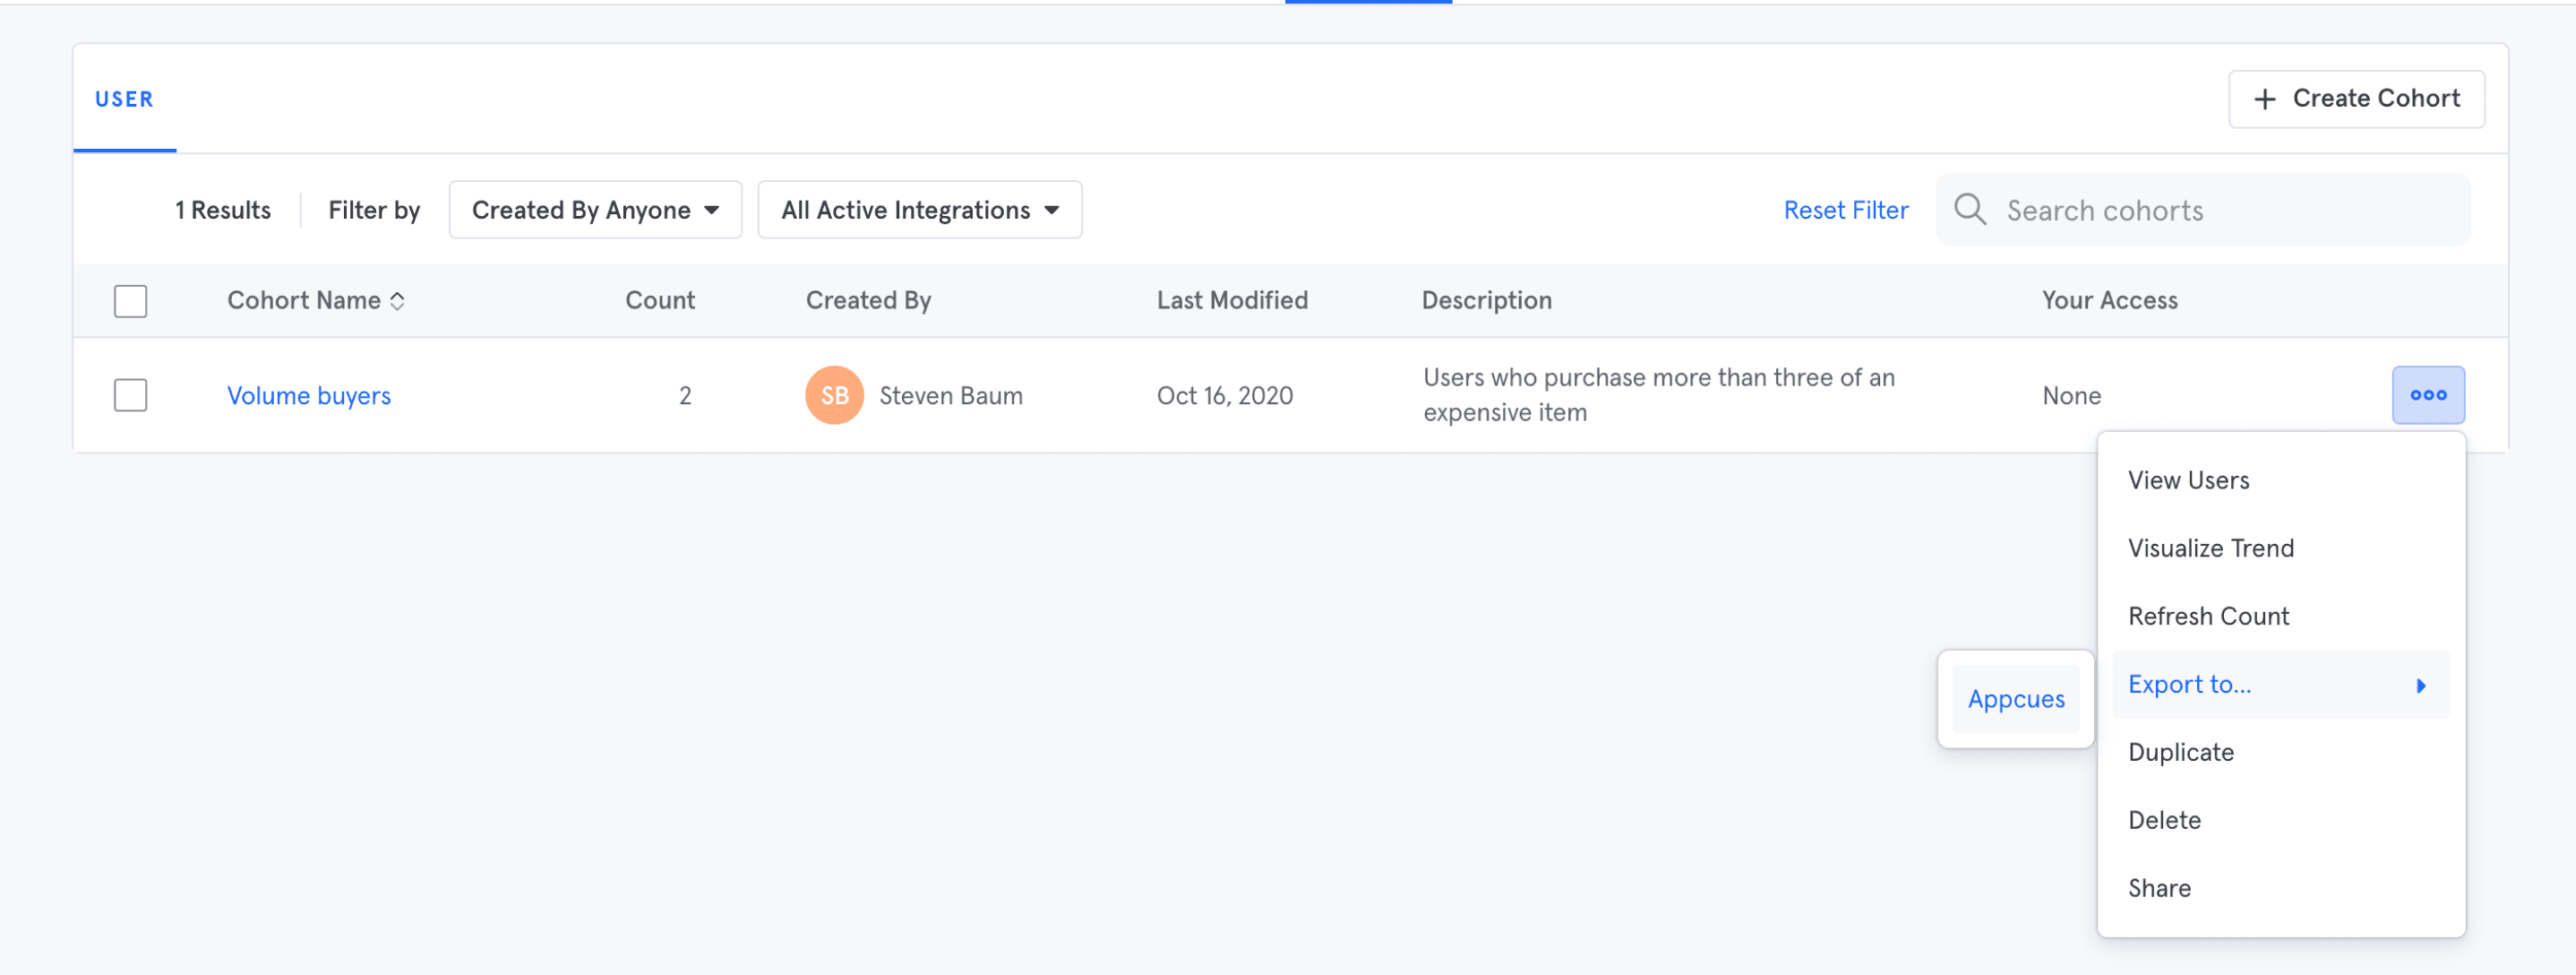The width and height of the screenshot is (2576, 975).
Task: Click the Export to submenu arrow
Action: (x=2420, y=685)
